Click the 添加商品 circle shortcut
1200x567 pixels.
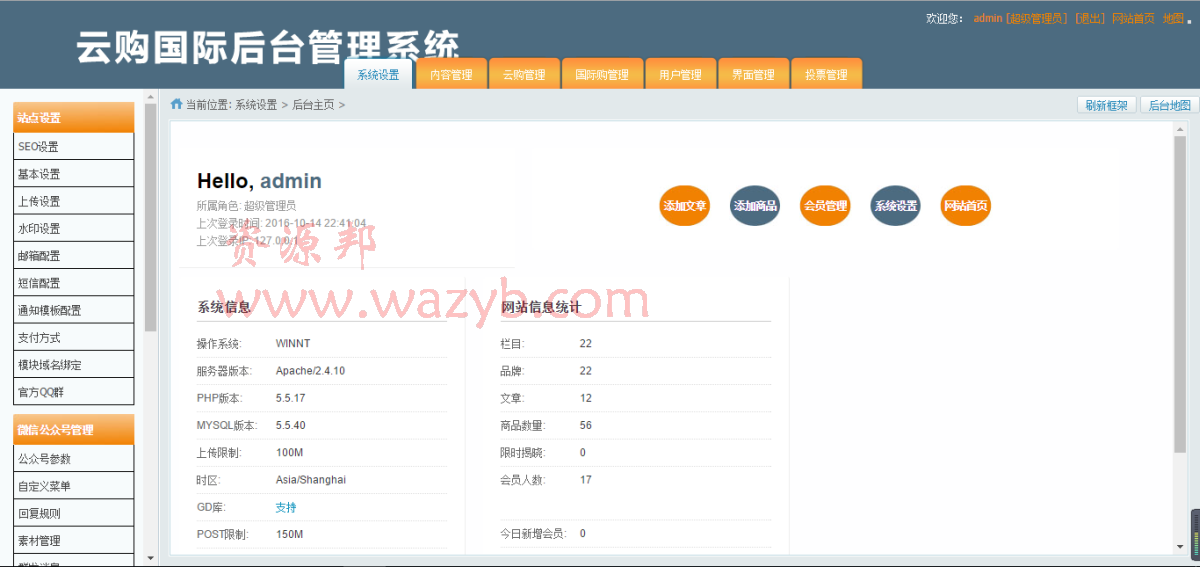pos(755,206)
